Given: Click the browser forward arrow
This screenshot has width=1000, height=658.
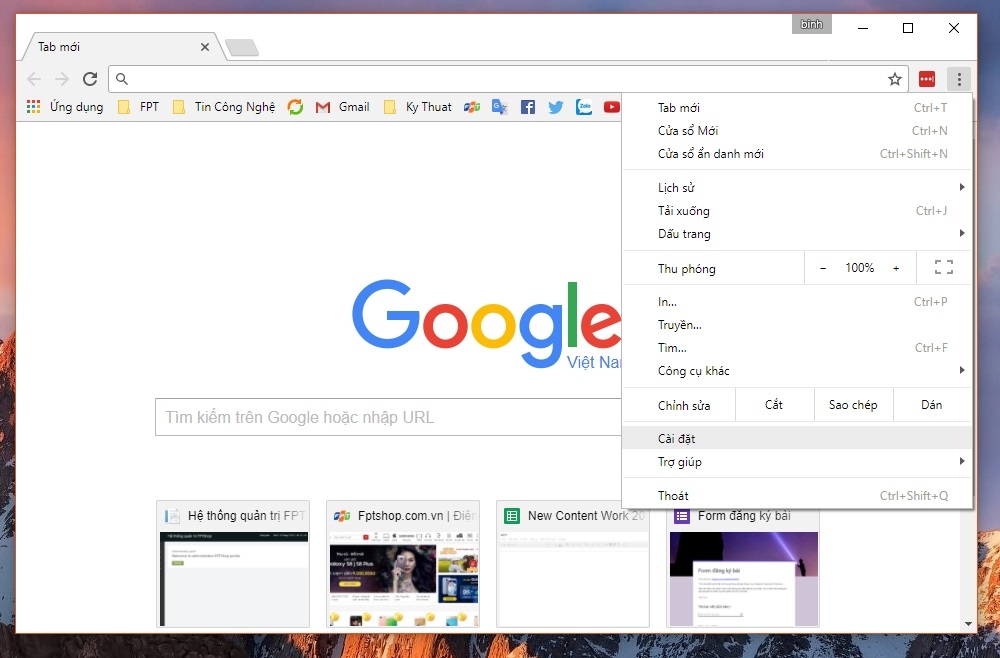Looking at the screenshot, I should tap(62, 79).
